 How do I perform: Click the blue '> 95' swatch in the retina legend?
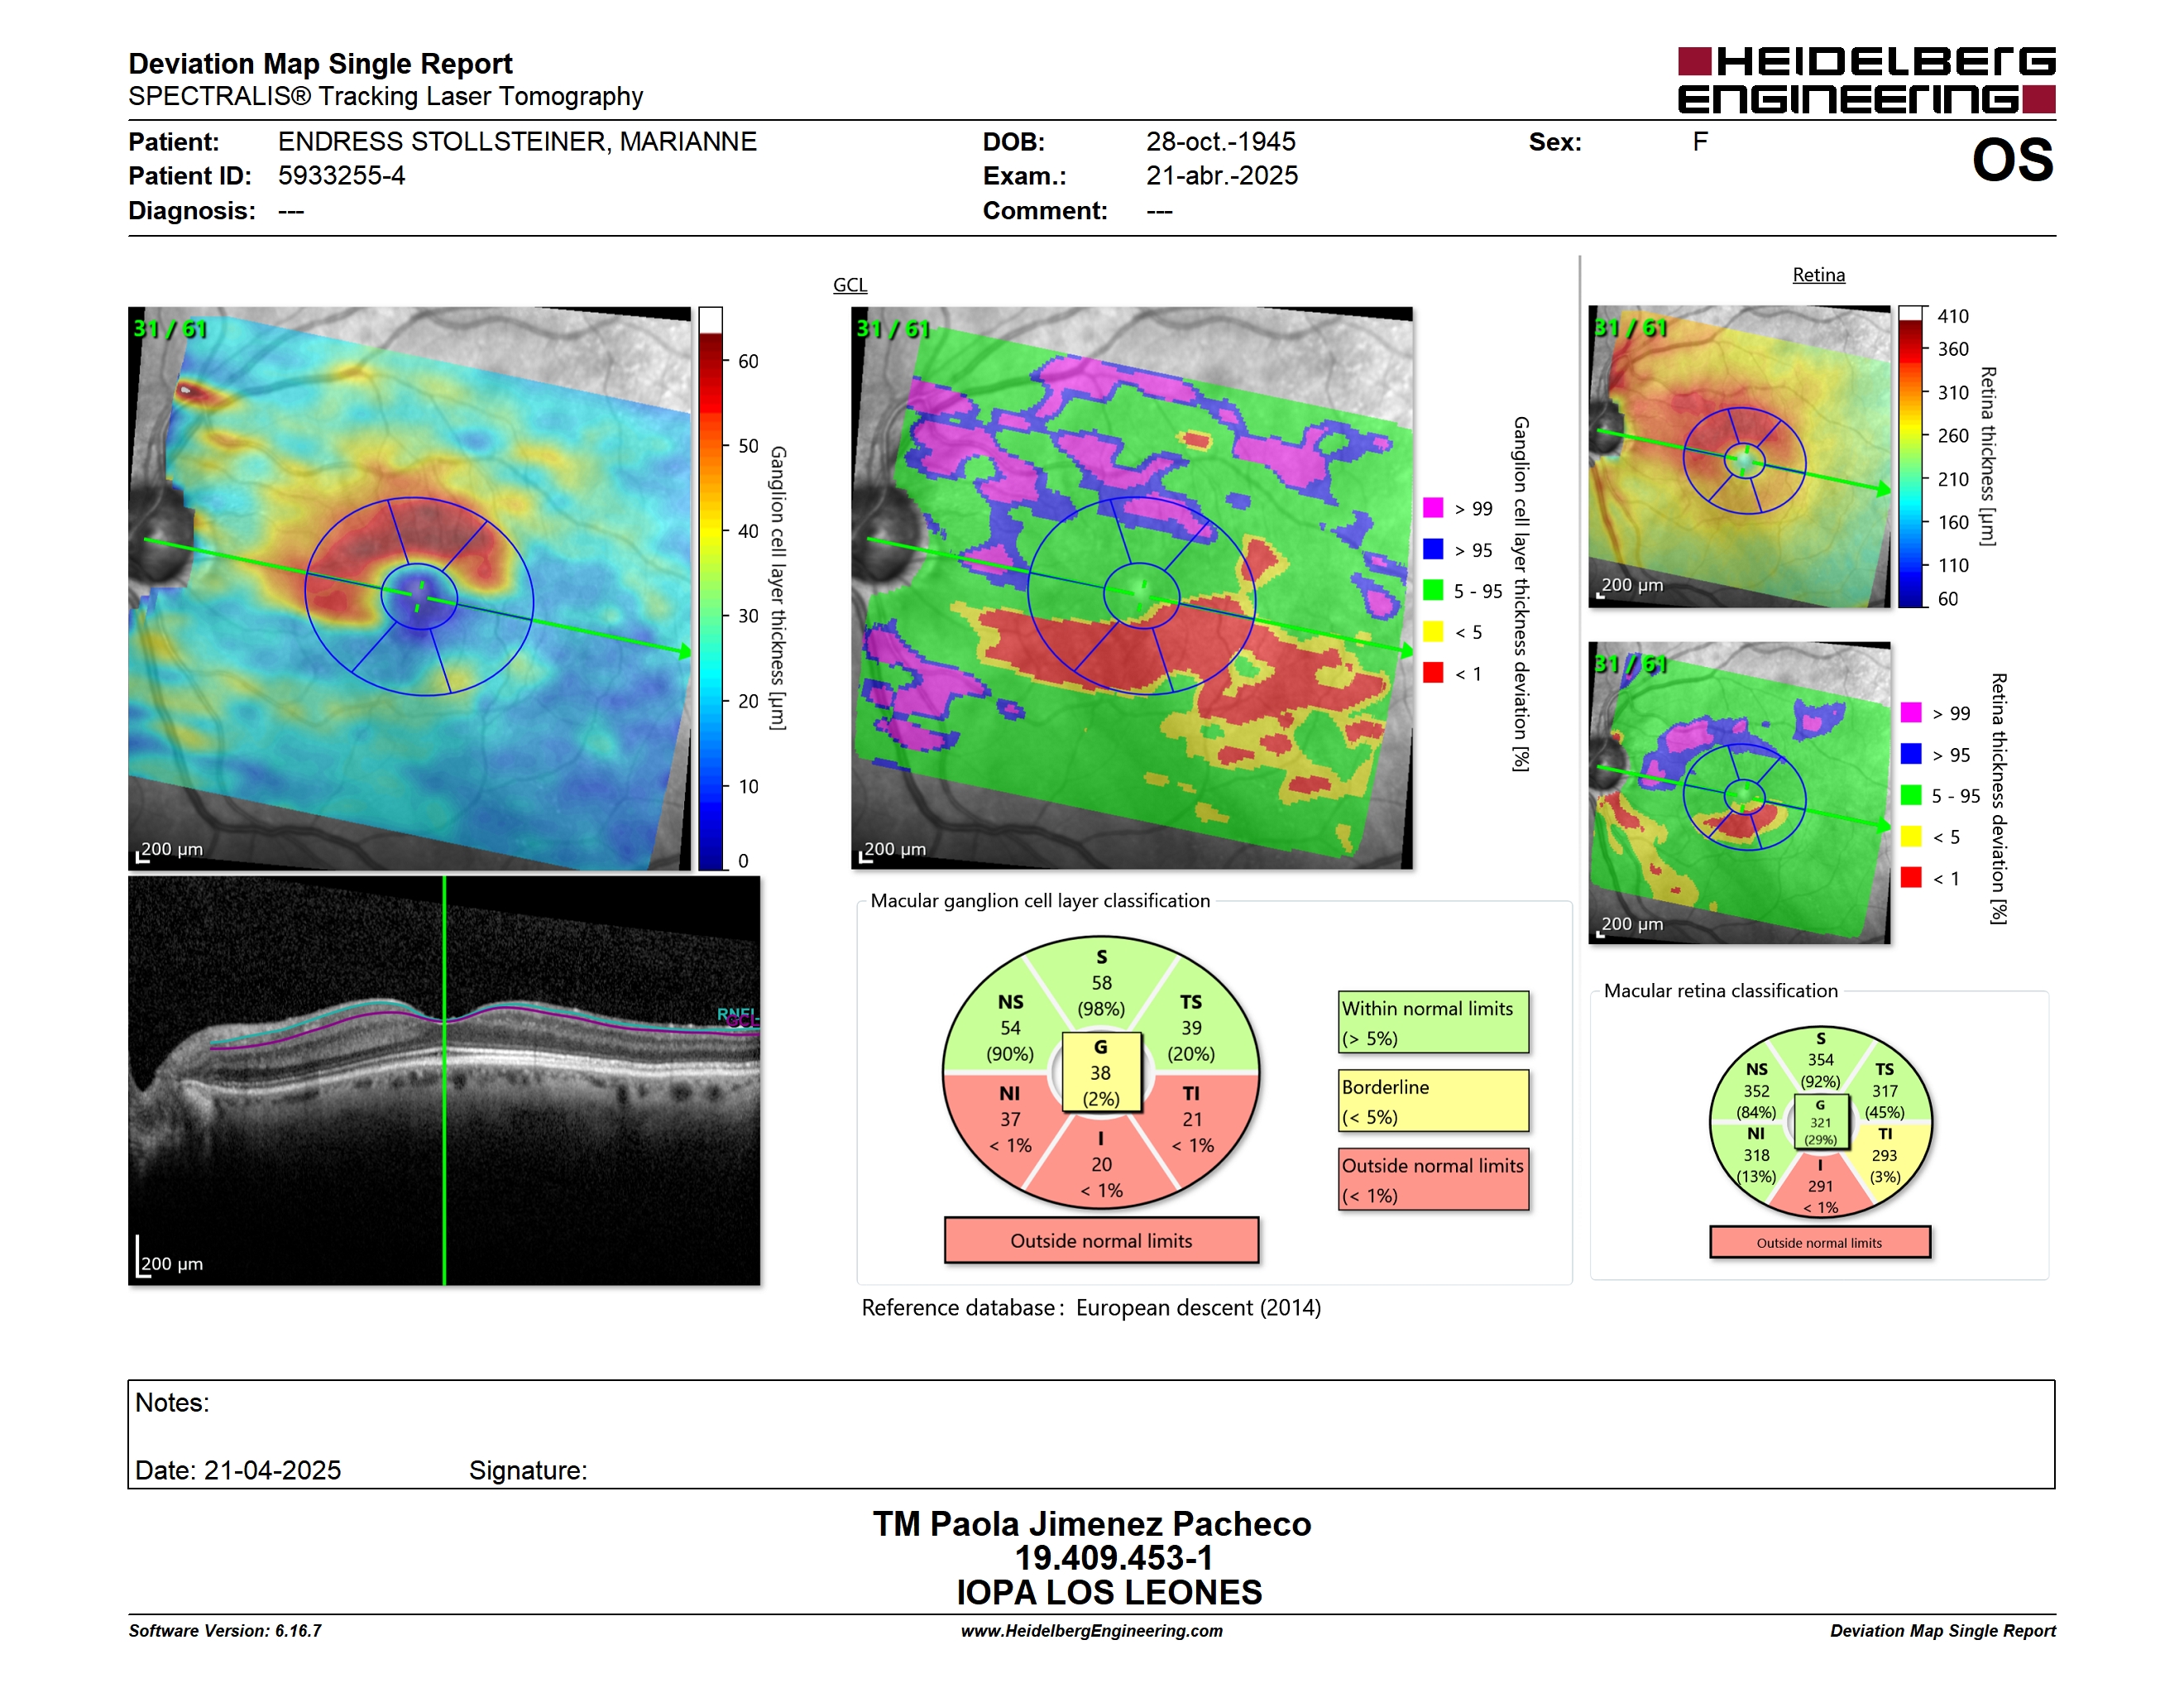tap(1910, 753)
